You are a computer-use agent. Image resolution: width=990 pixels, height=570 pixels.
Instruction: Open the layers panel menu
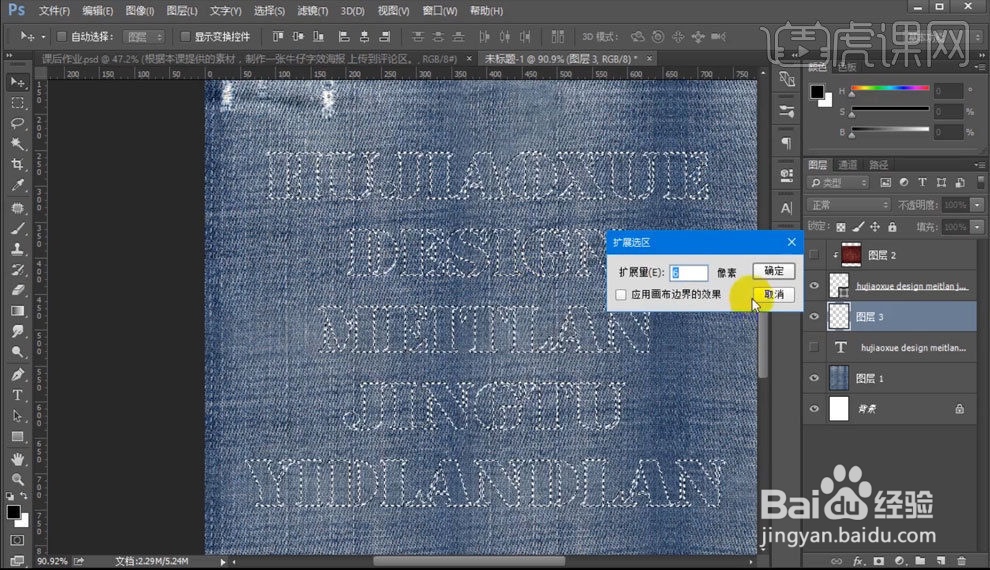(979, 165)
